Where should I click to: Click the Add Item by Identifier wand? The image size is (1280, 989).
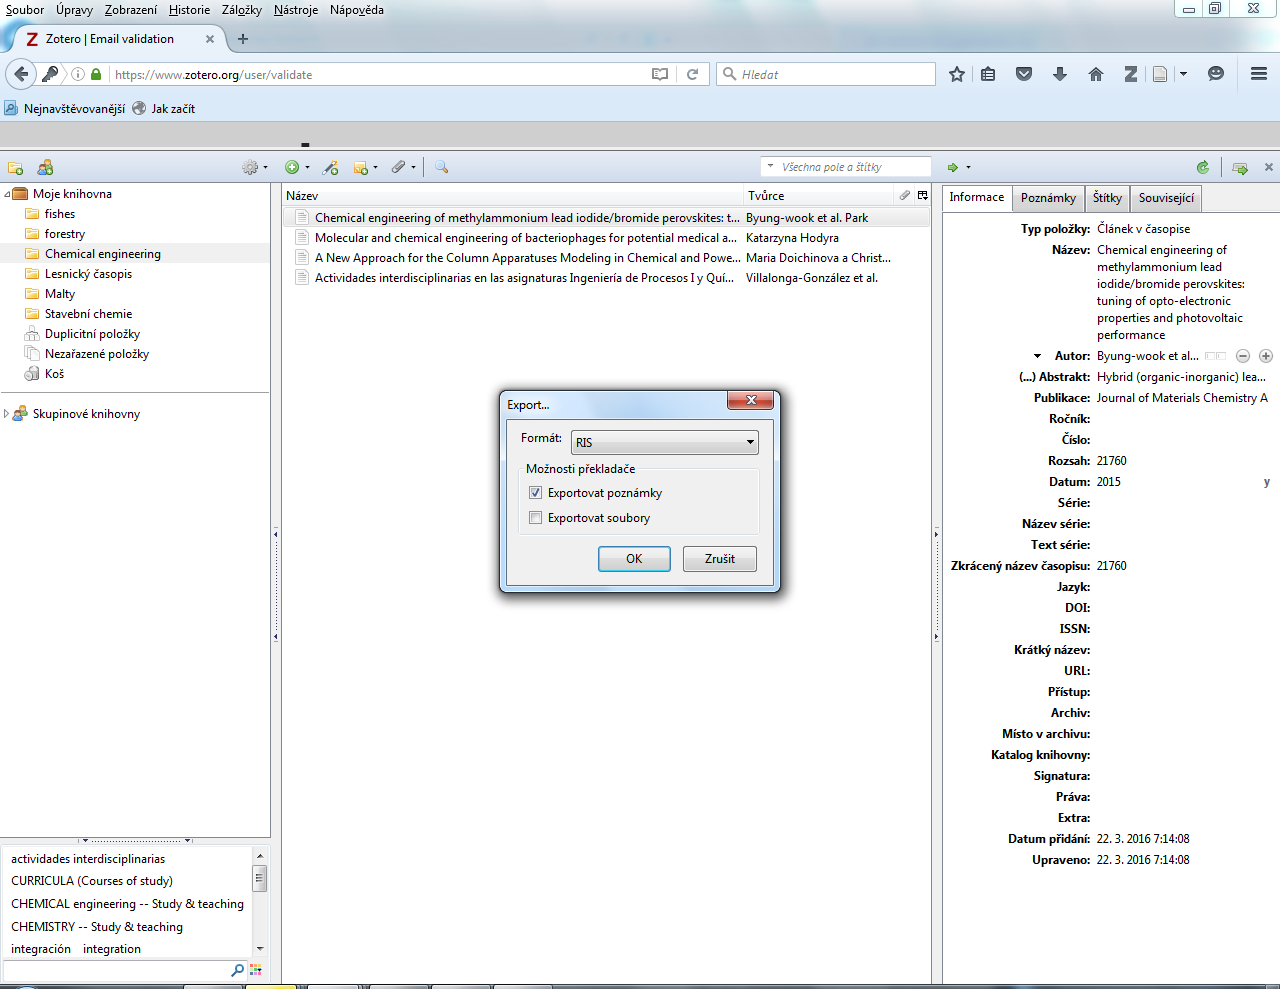click(x=330, y=168)
